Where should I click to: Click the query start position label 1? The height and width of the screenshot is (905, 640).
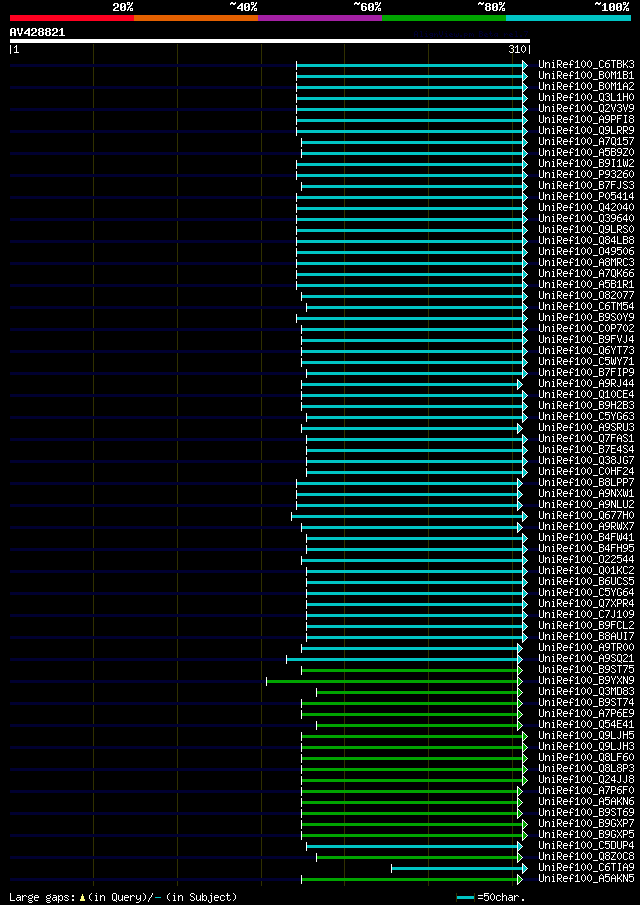15,50
